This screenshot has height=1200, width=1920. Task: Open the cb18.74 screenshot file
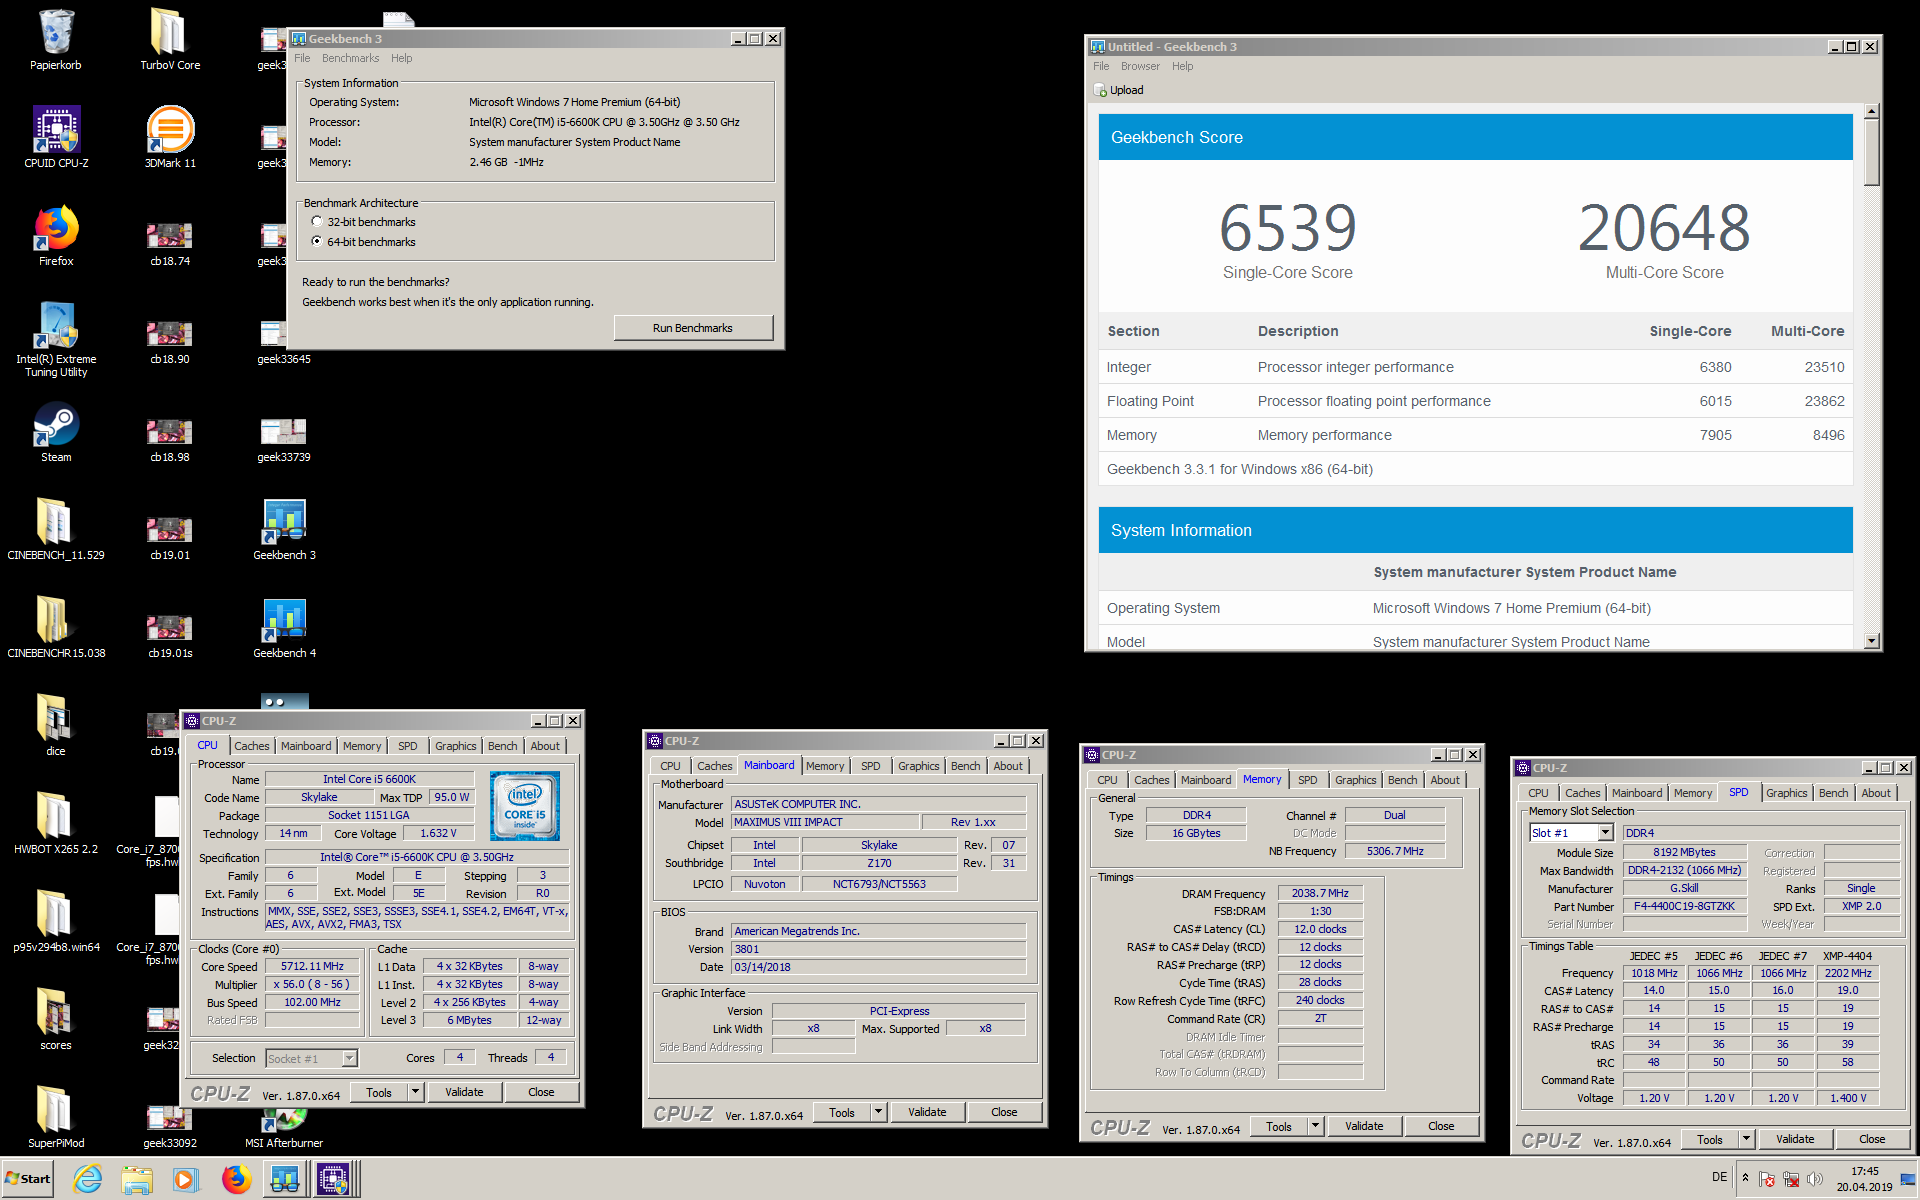tap(170, 246)
